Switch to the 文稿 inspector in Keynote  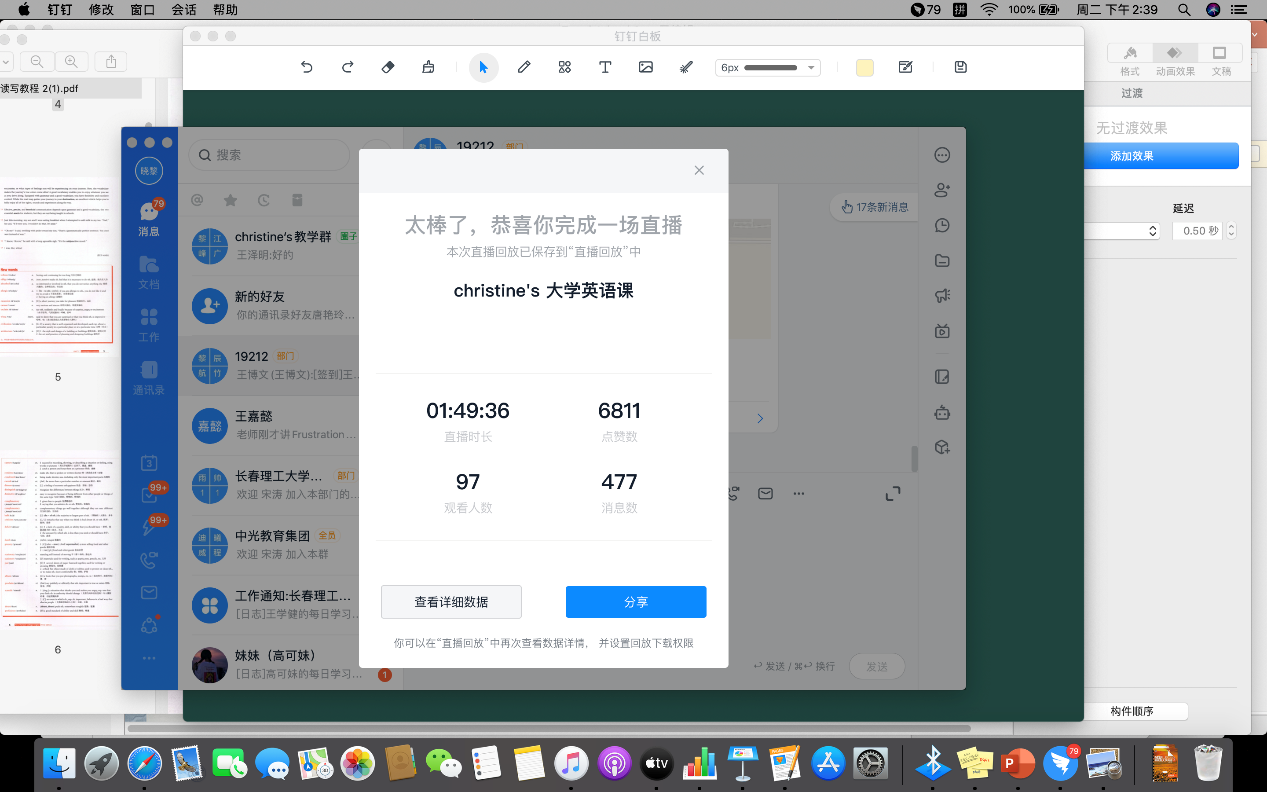pos(1220,59)
